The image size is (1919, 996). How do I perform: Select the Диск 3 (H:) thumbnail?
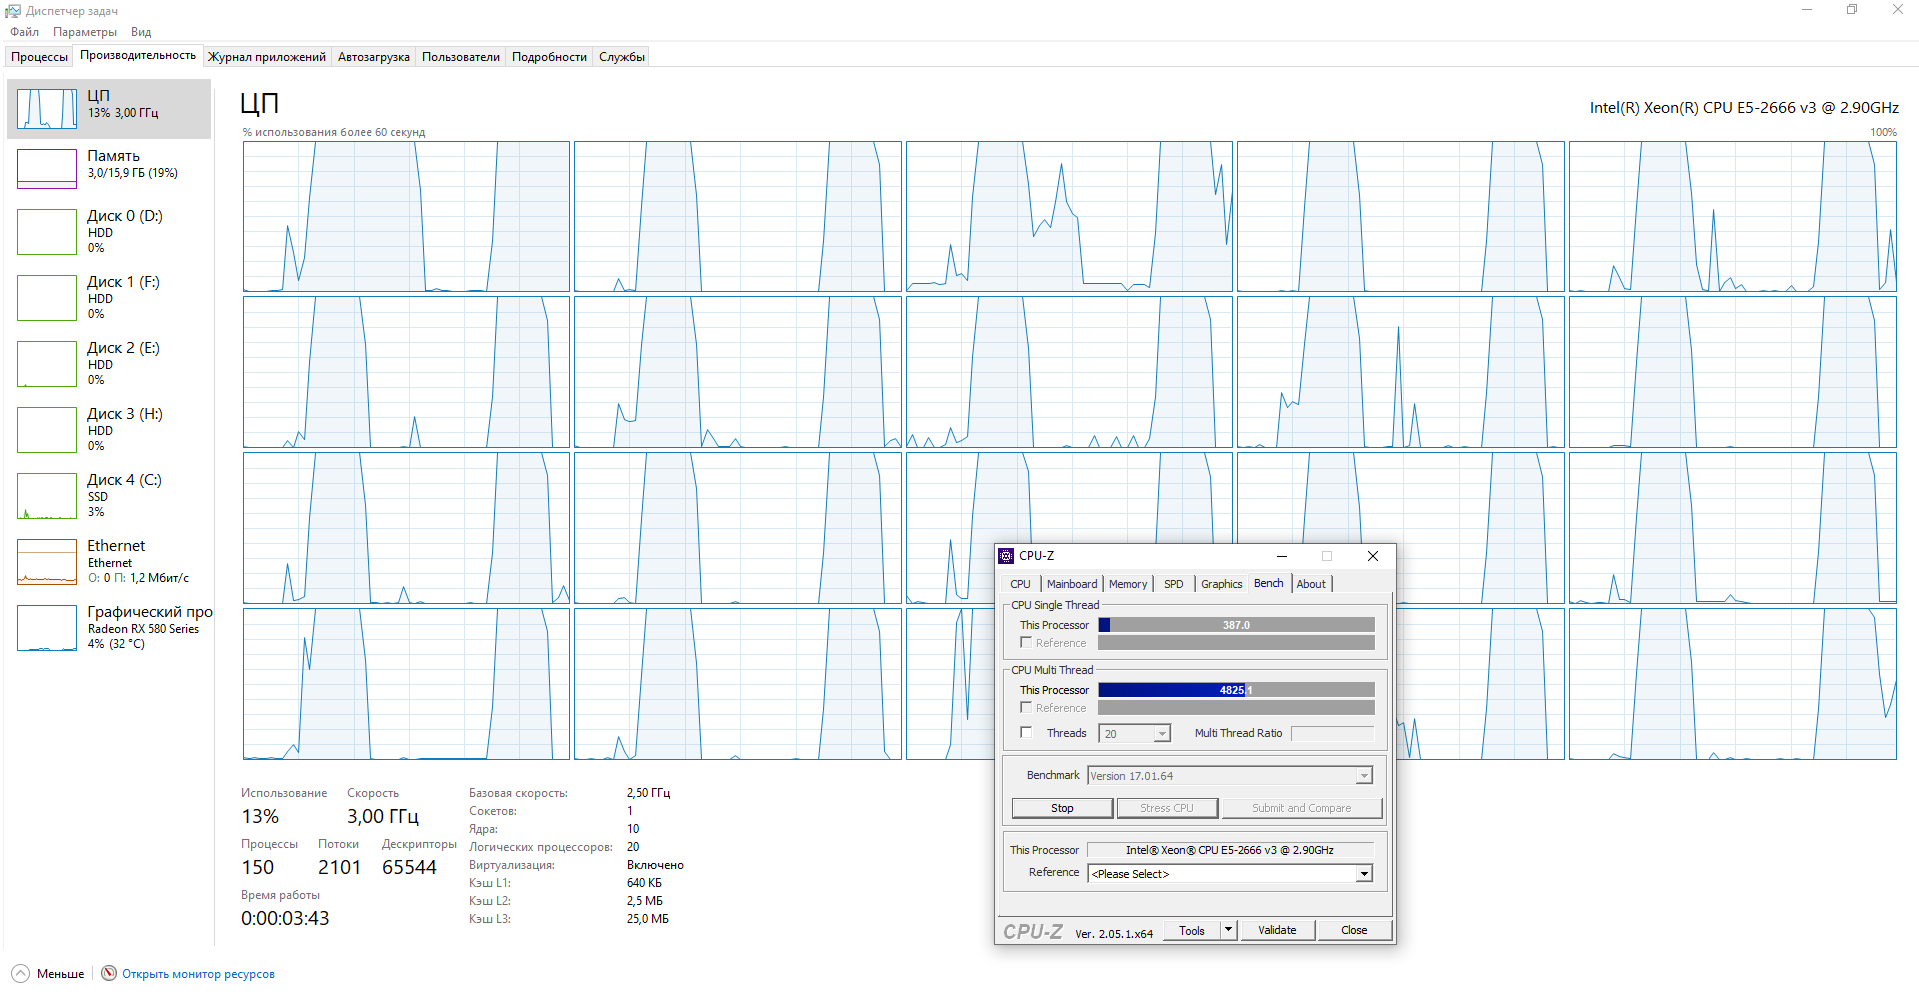pos(47,429)
